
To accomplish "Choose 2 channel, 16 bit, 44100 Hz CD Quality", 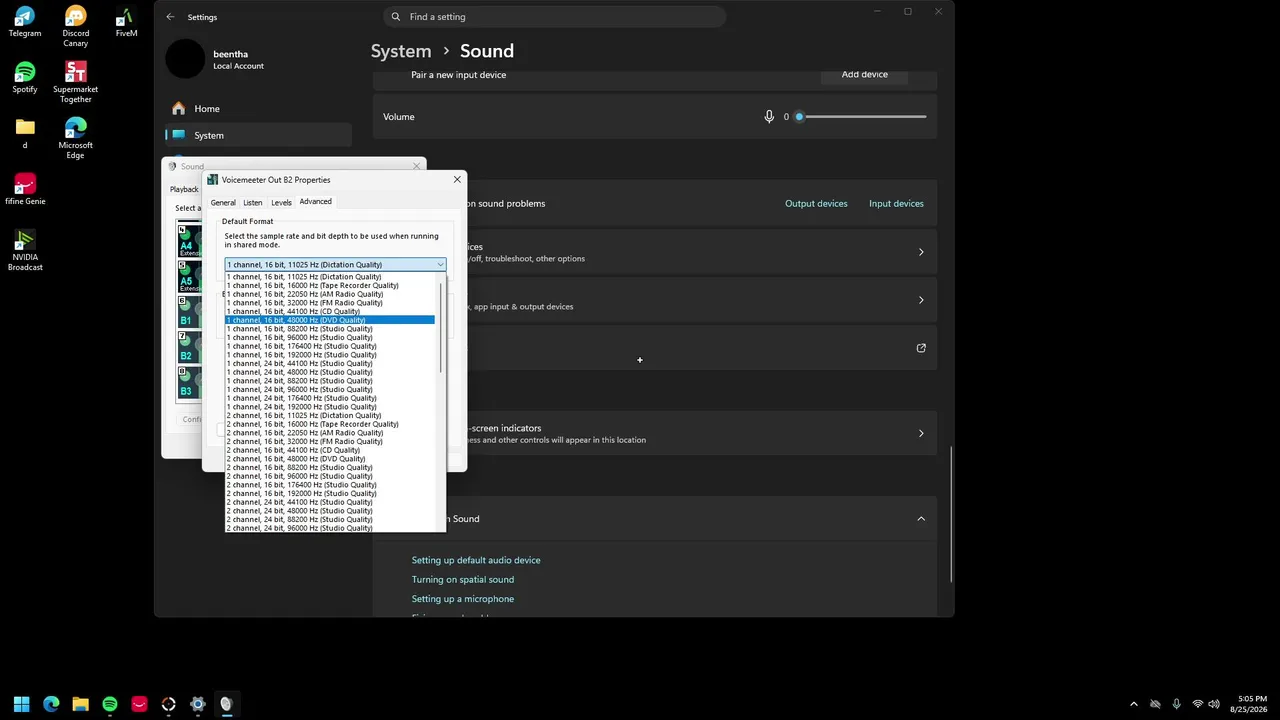I will pyautogui.click(x=330, y=450).
